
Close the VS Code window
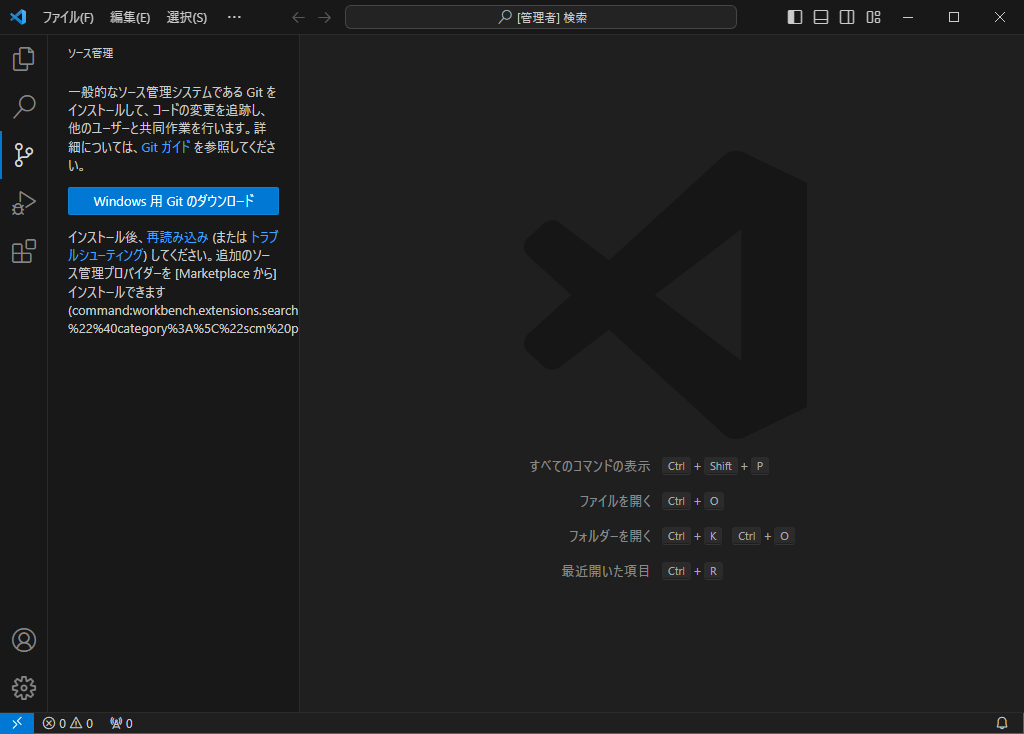tap(999, 17)
